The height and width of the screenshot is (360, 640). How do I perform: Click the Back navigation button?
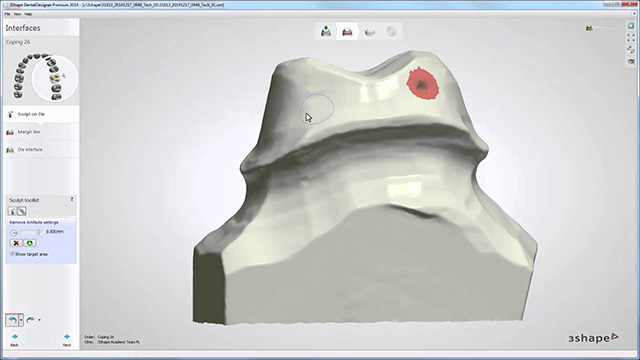(14, 340)
